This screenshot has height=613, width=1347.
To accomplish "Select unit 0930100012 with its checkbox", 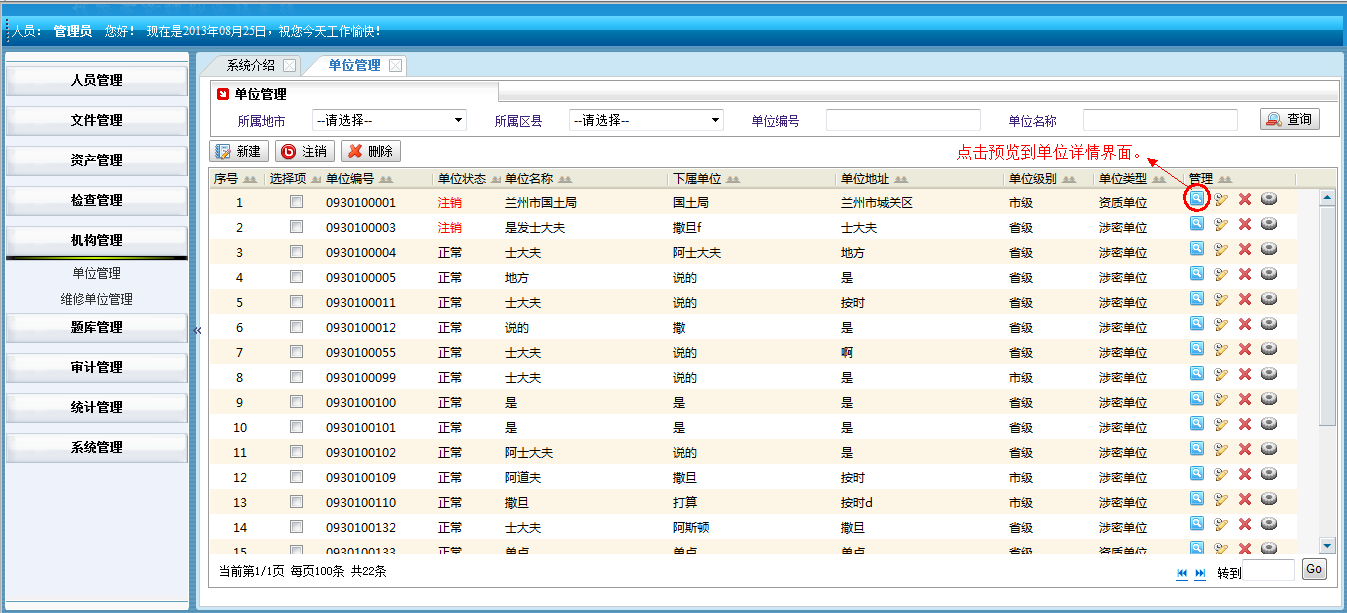I will [x=296, y=327].
